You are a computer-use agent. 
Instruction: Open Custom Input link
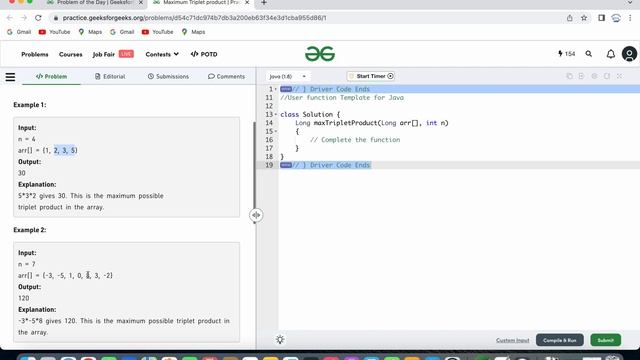point(513,340)
